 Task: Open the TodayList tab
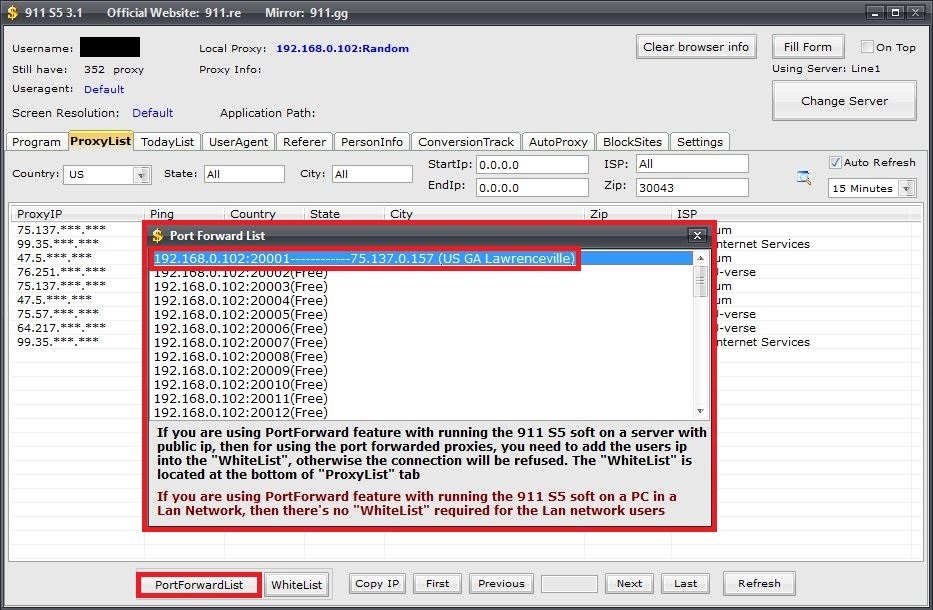[167, 142]
